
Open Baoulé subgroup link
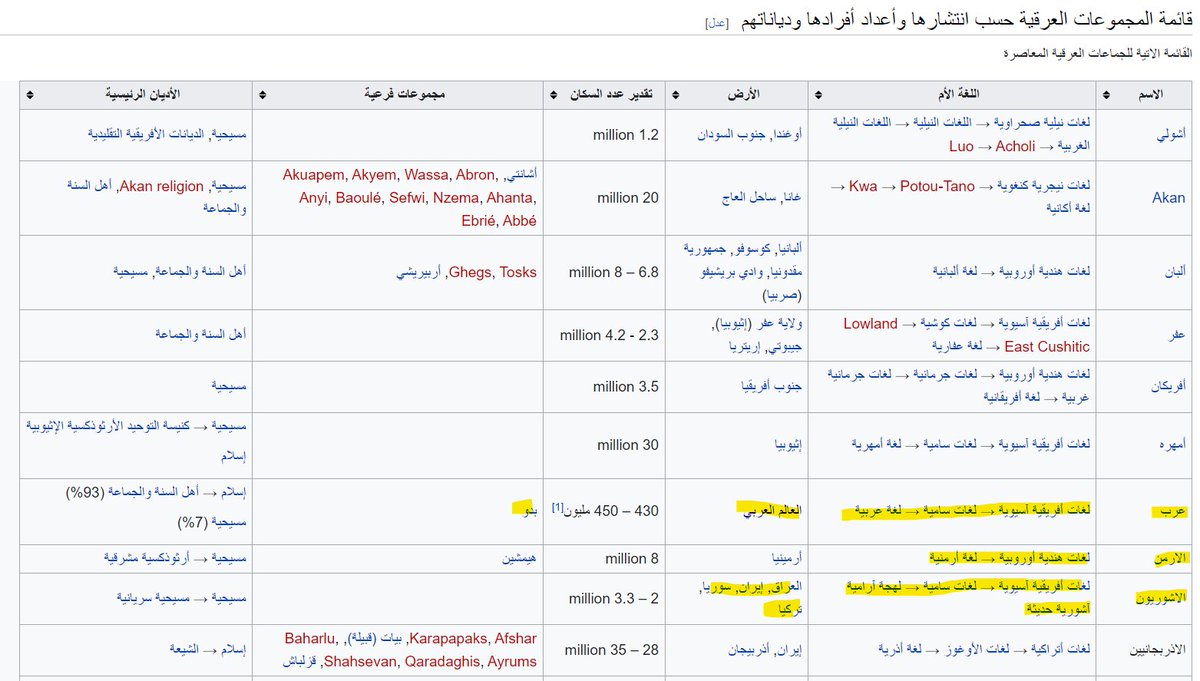[358, 198]
